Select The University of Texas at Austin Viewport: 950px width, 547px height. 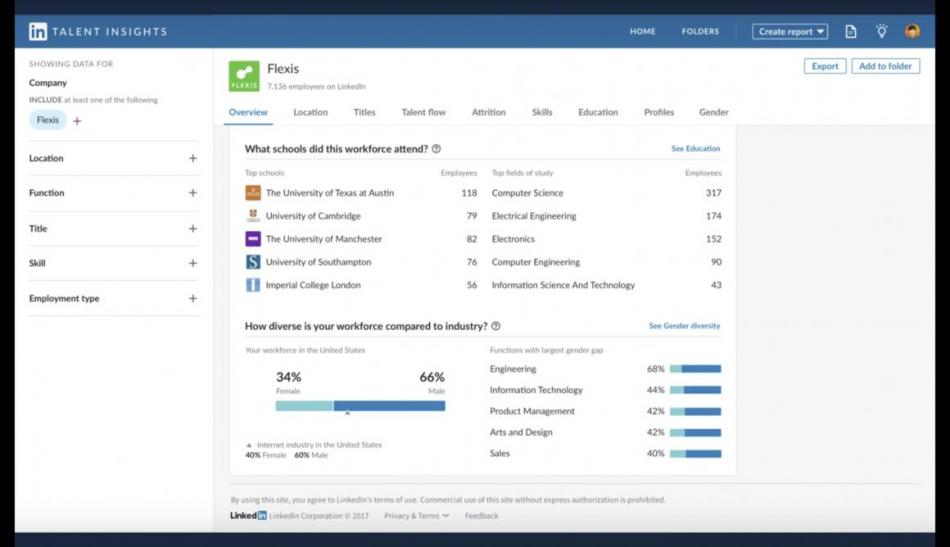330,193
